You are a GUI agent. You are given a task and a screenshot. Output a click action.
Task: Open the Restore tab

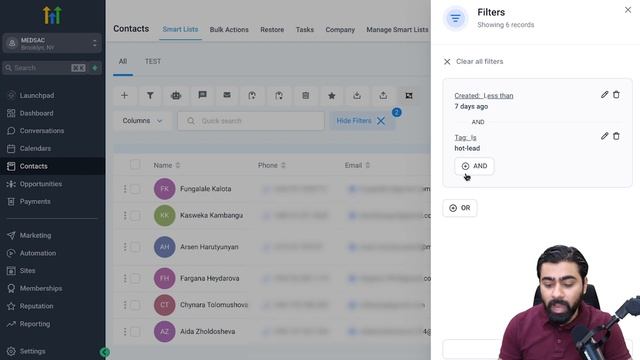272,30
